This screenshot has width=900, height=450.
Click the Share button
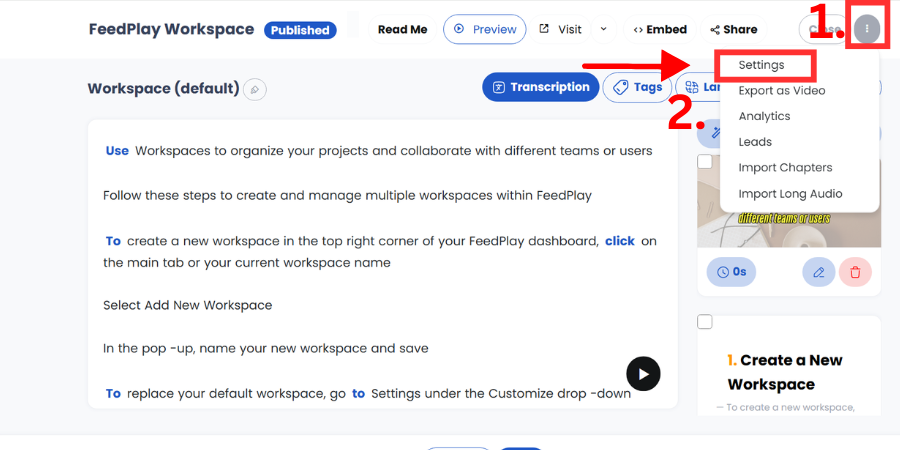click(734, 29)
